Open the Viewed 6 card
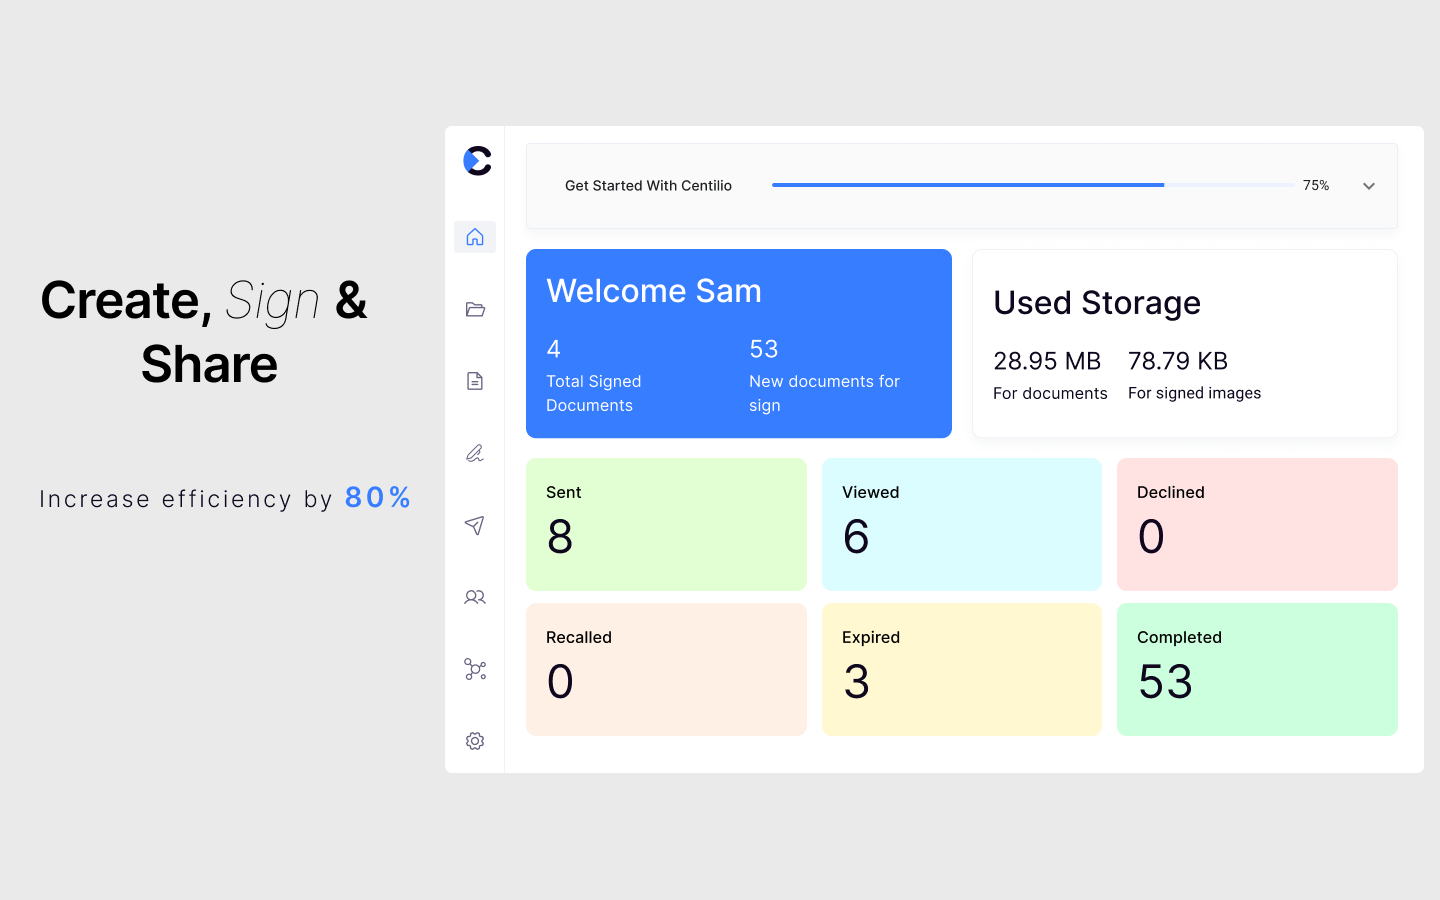 click(x=962, y=524)
